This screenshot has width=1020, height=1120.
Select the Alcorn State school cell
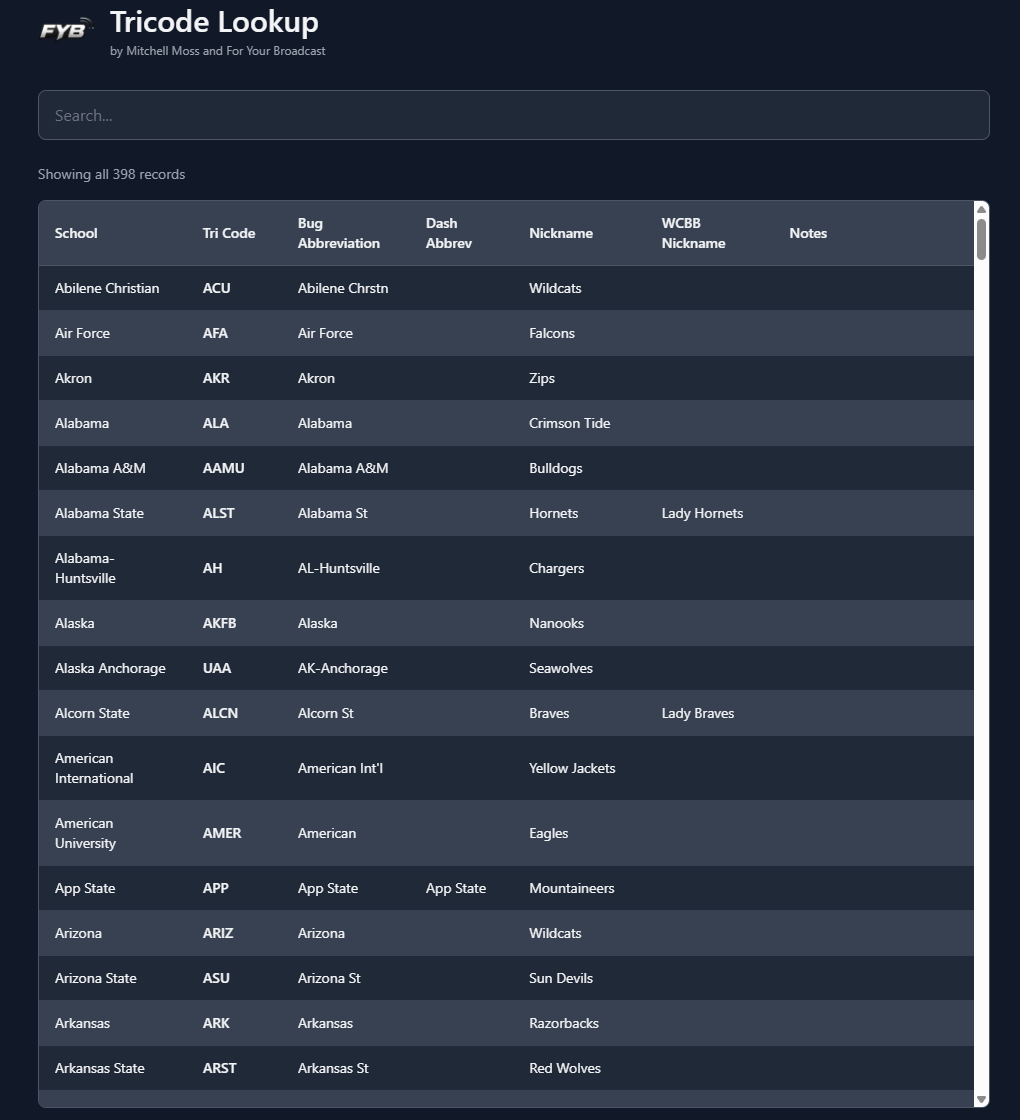92,713
